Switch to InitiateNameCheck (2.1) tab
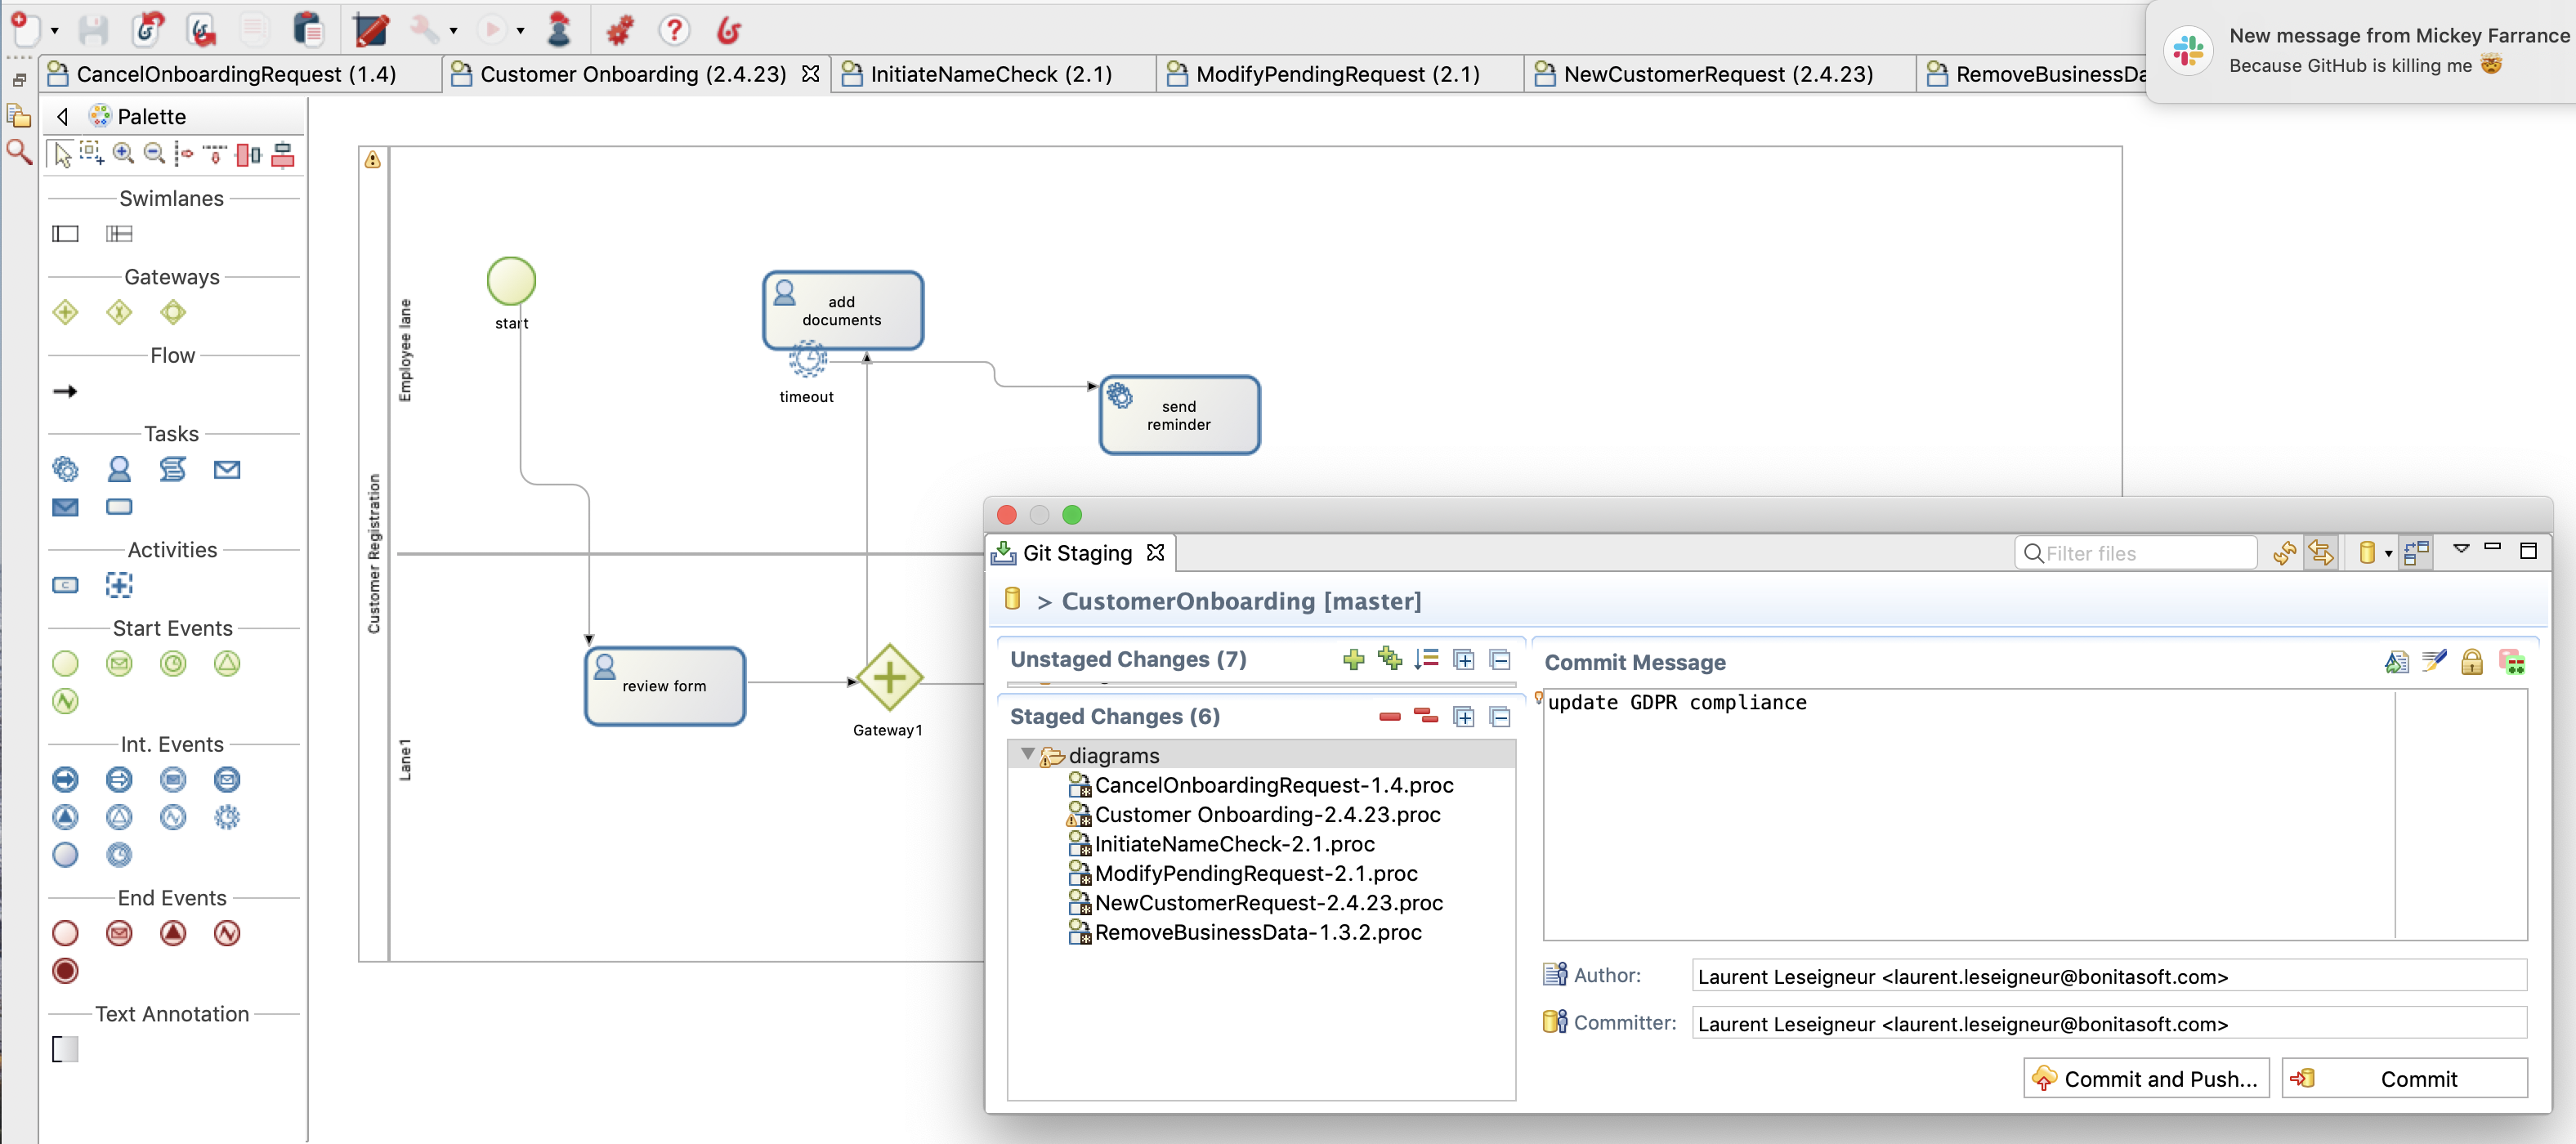The image size is (2576, 1144). click(991, 74)
